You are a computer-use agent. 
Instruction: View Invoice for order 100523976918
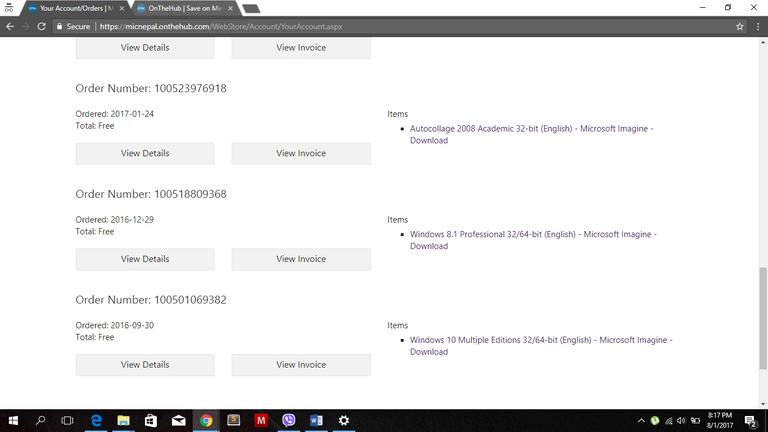(x=301, y=153)
